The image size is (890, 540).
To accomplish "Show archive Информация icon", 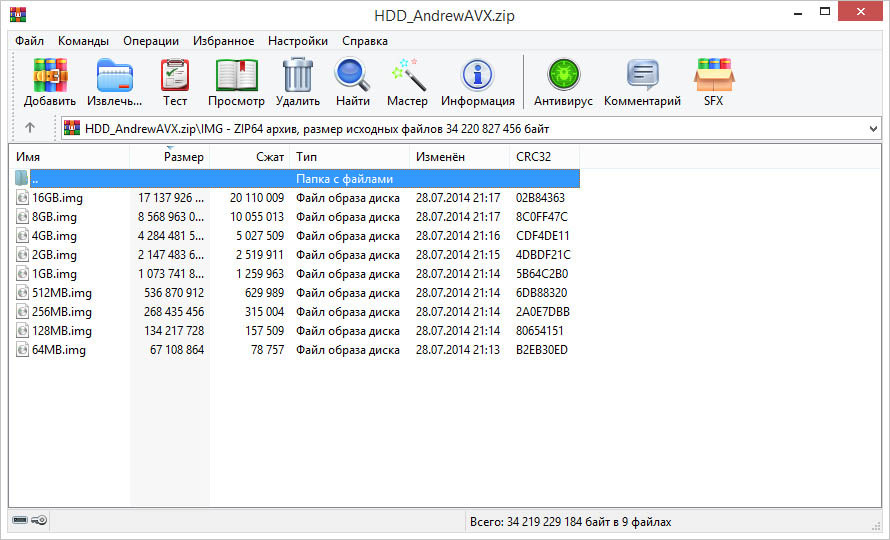I will click(477, 74).
